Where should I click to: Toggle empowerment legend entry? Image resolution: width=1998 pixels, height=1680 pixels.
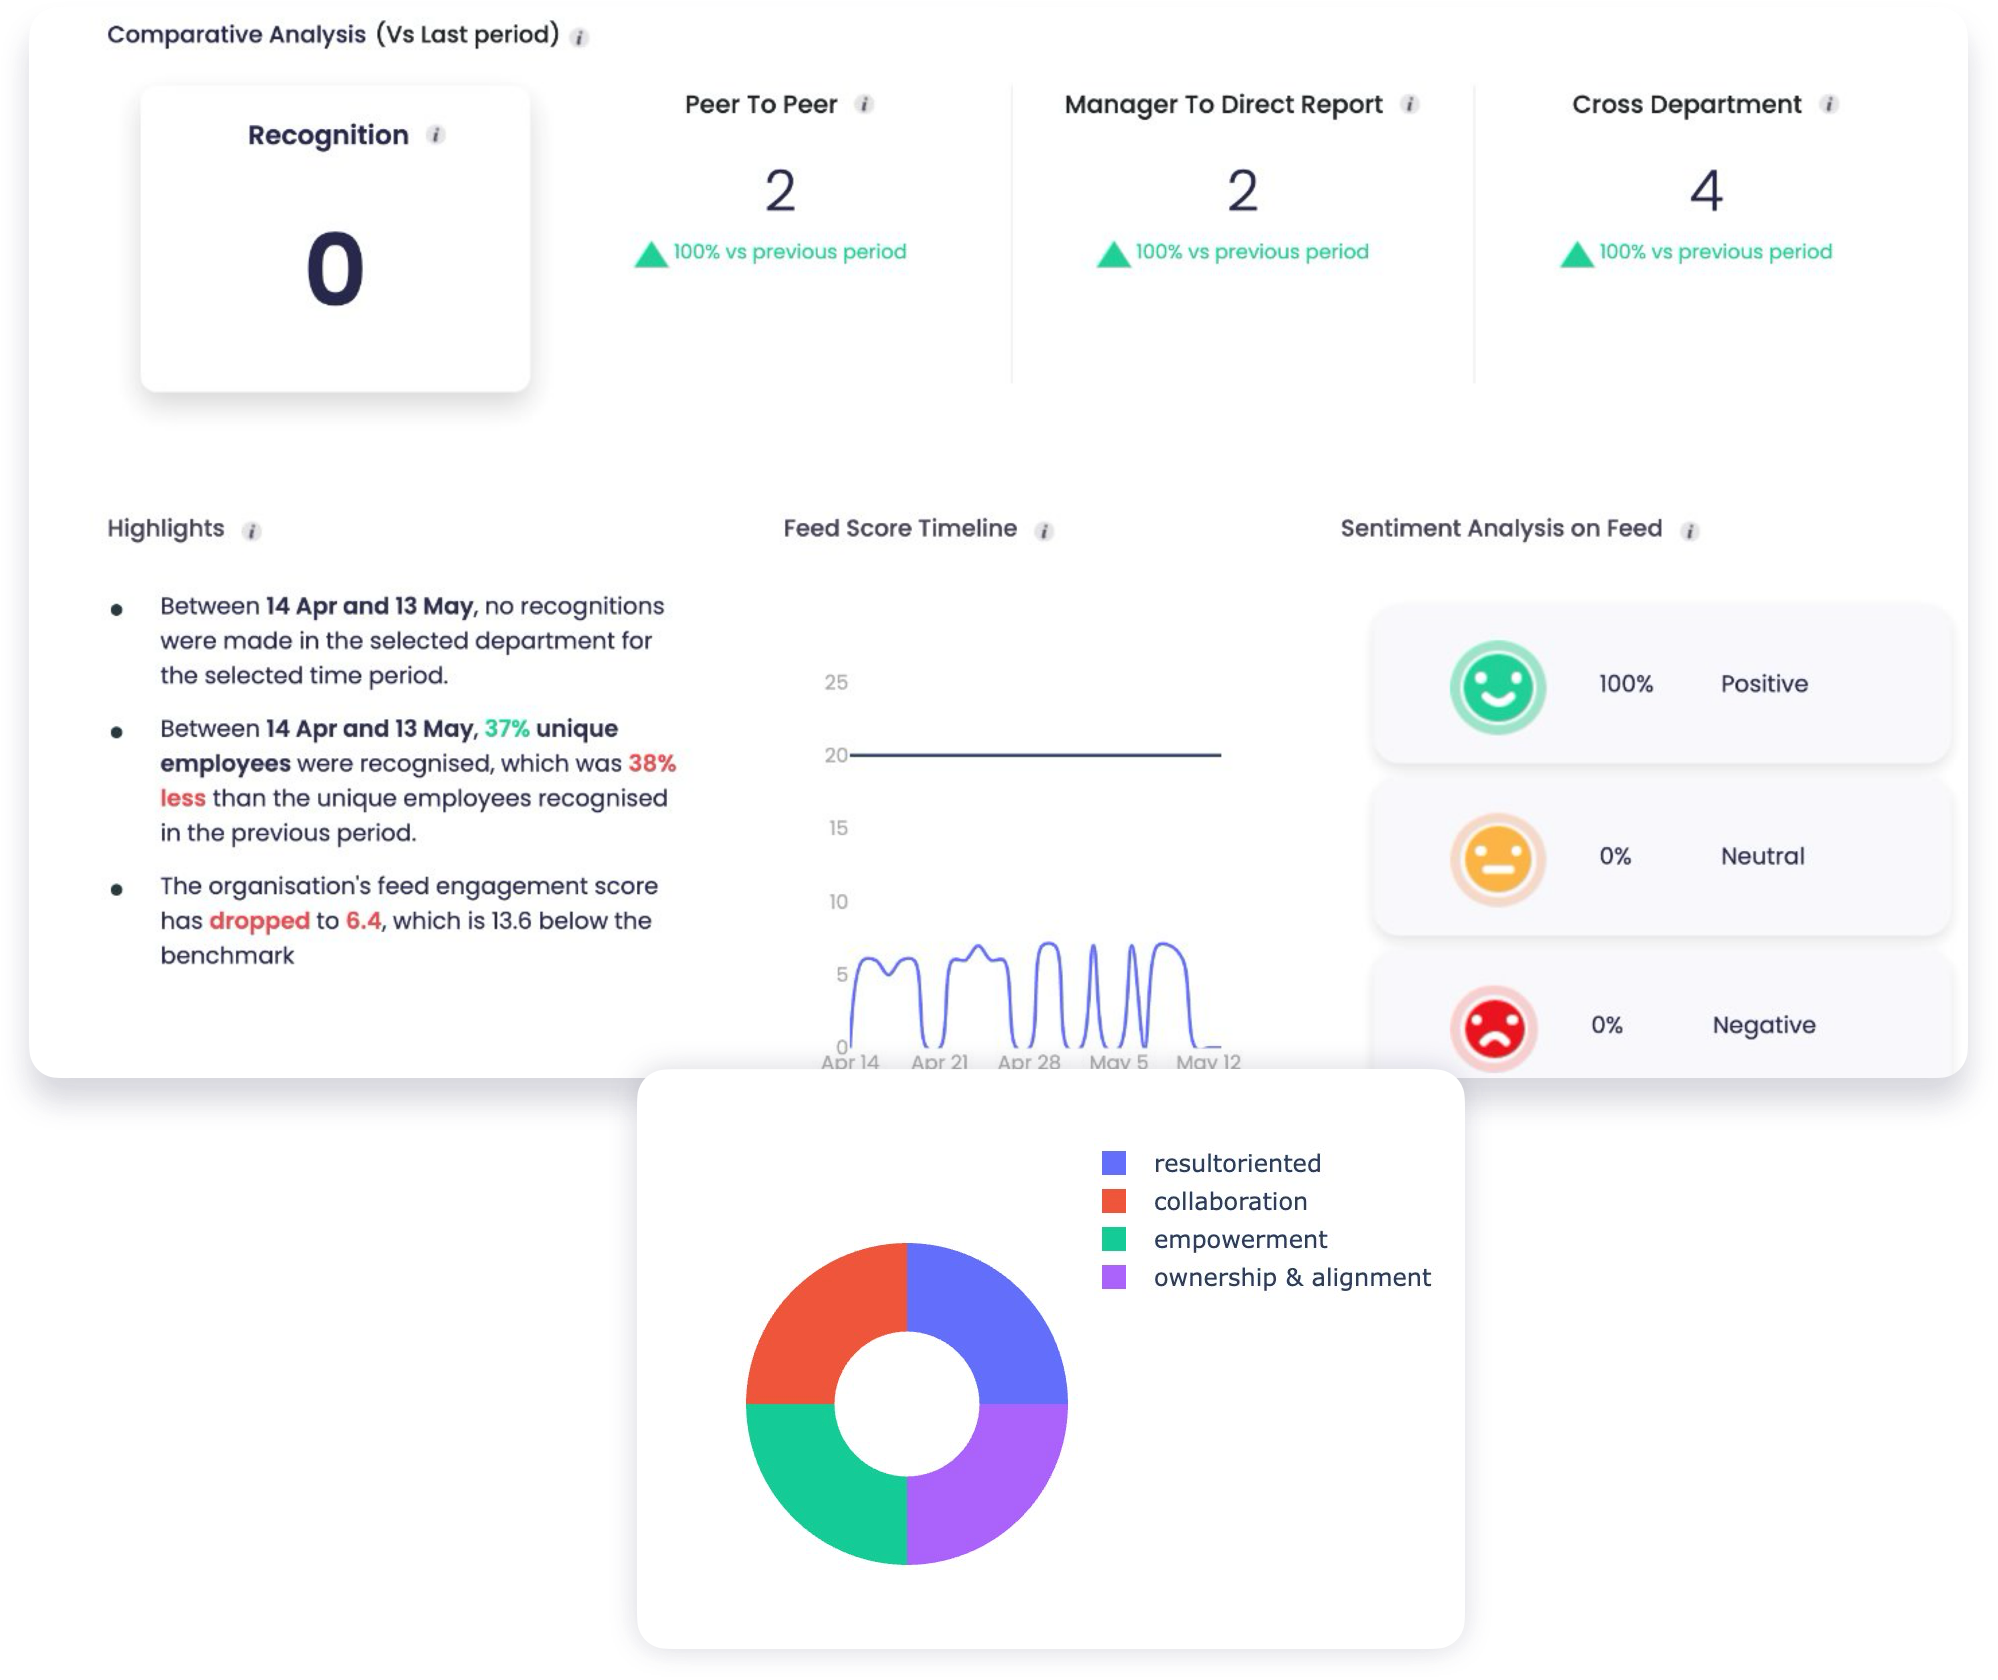[x=1240, y=1239]
